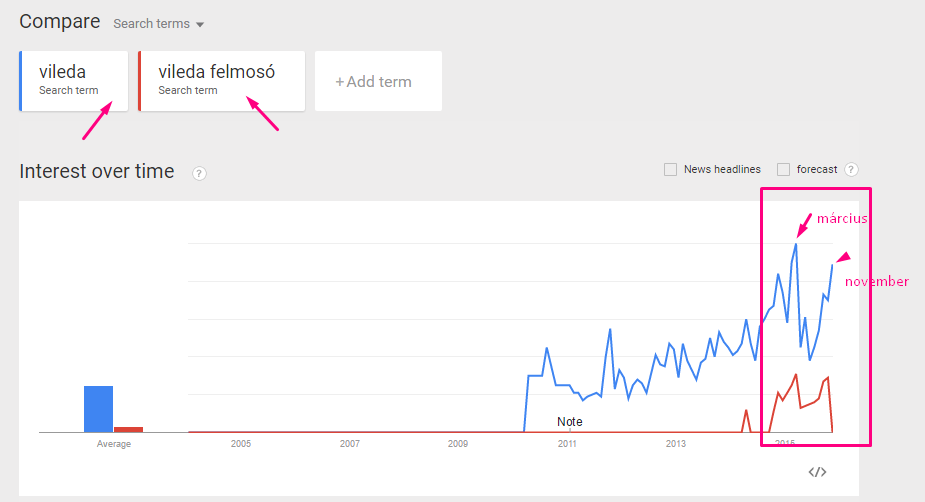The width and height of the screenshot is (925, 502).
Task: Click the 2005 label on time axis
Action: click(241, 444)
